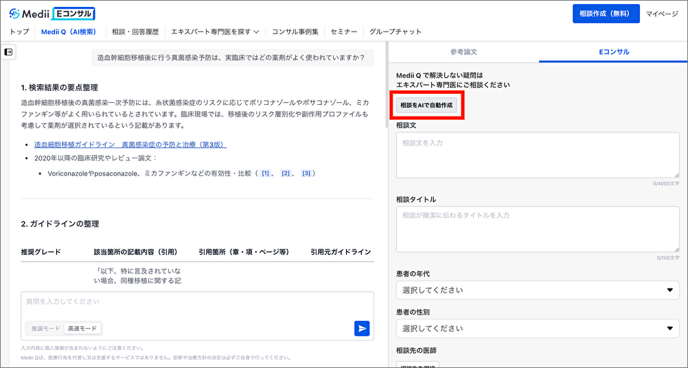688x368 pixels.
Task: Open the 患者の年代 dropdown
Action: pos(538,290)
